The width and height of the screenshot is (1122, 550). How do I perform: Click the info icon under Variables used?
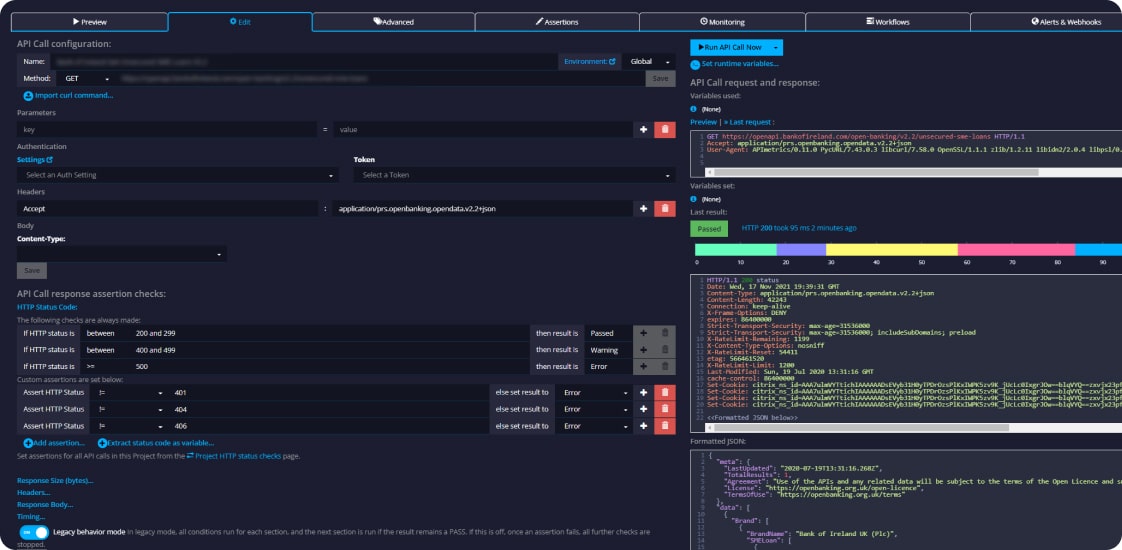694,109
